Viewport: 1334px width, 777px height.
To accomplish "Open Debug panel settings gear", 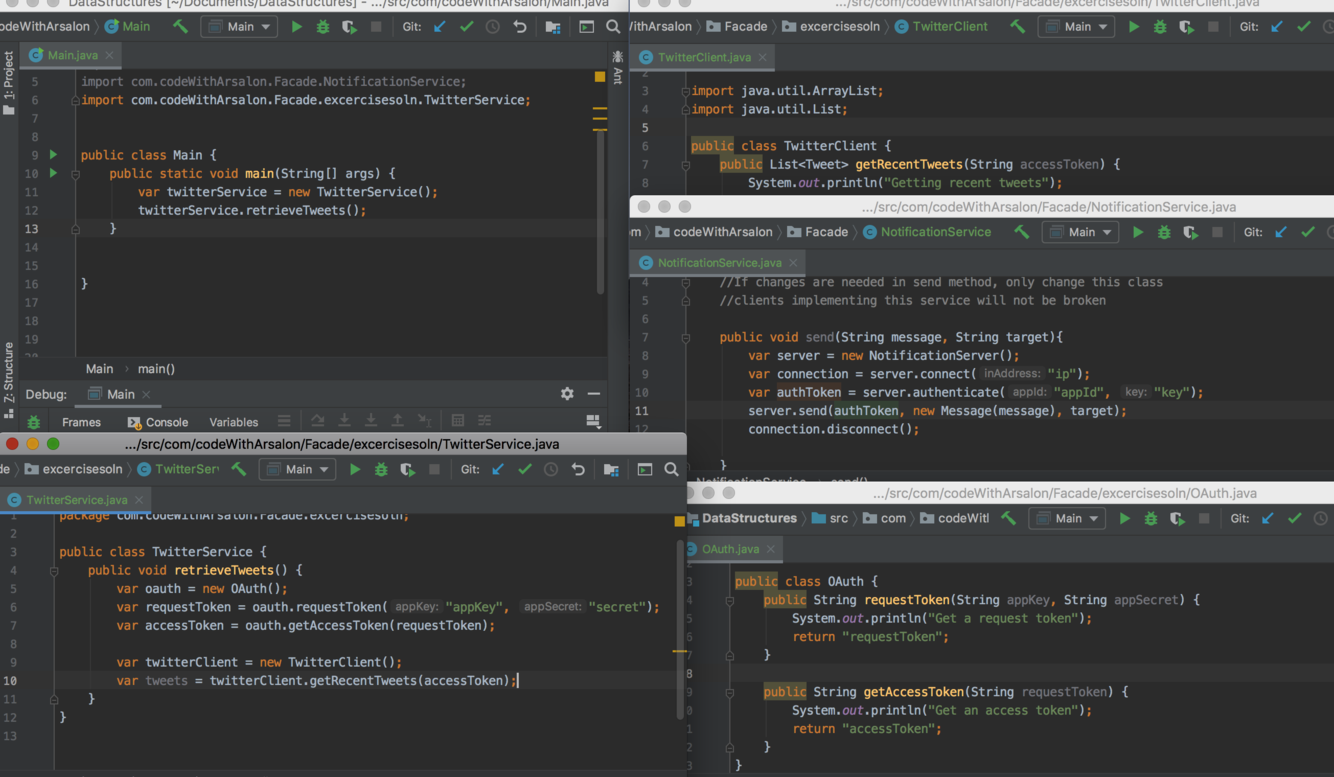I will 567,394.
